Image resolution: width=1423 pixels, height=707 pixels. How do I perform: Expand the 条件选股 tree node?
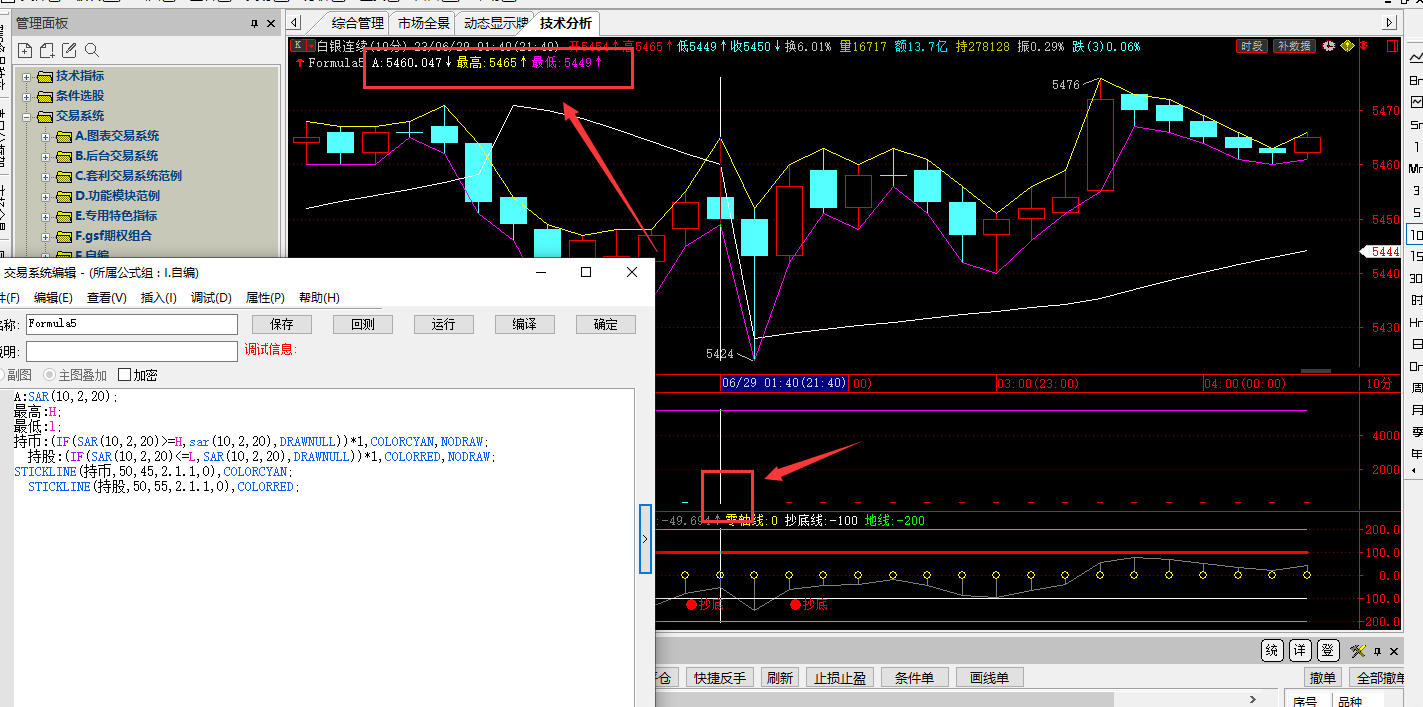27,96
